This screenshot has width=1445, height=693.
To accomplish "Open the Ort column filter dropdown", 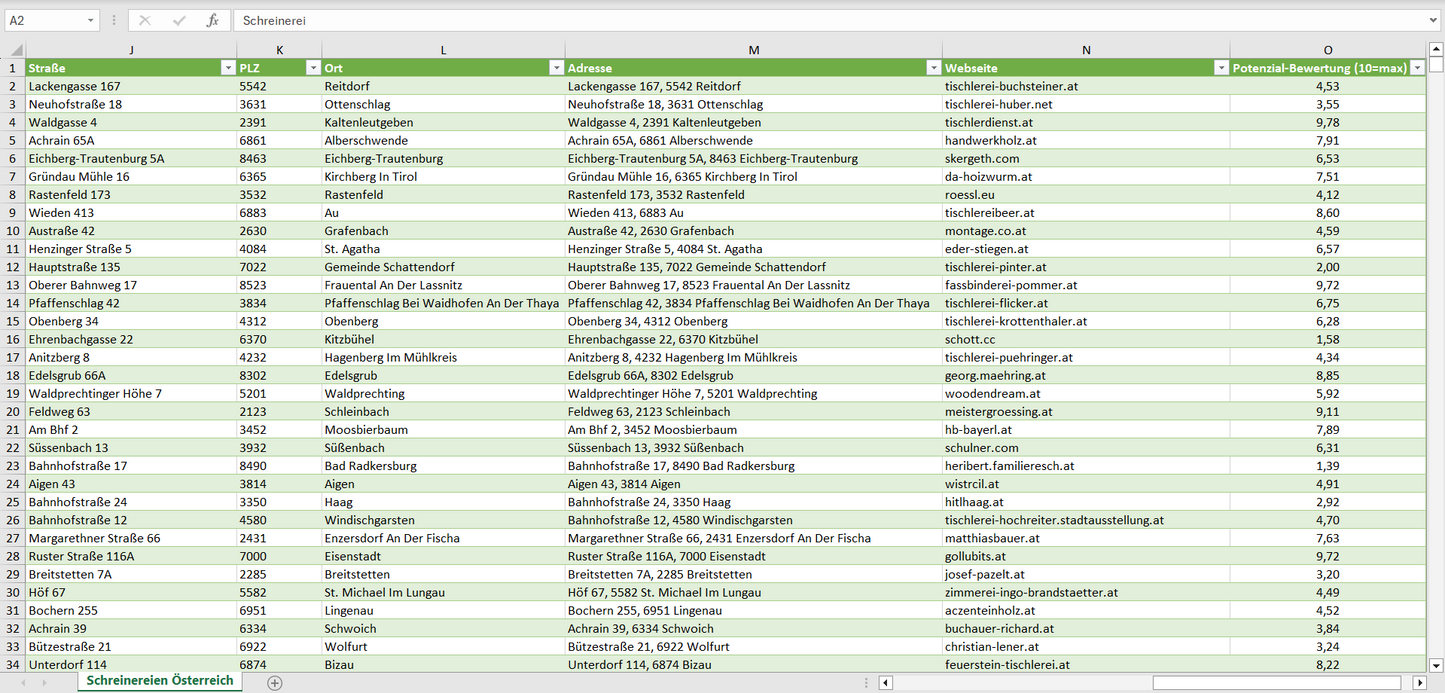I will click(x=556, y=68).
